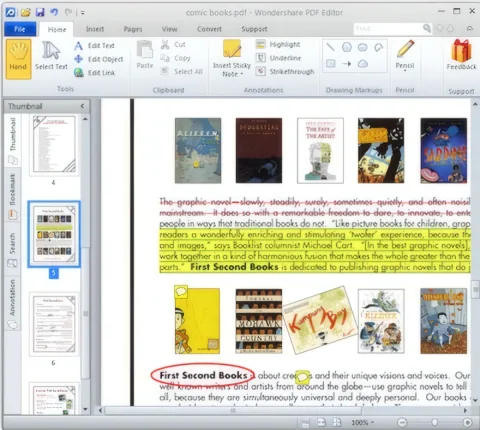The height and width of the screenshot is (430, 480).
Task: Click Select All in Clipboard group
Action: tap(182, 71)
